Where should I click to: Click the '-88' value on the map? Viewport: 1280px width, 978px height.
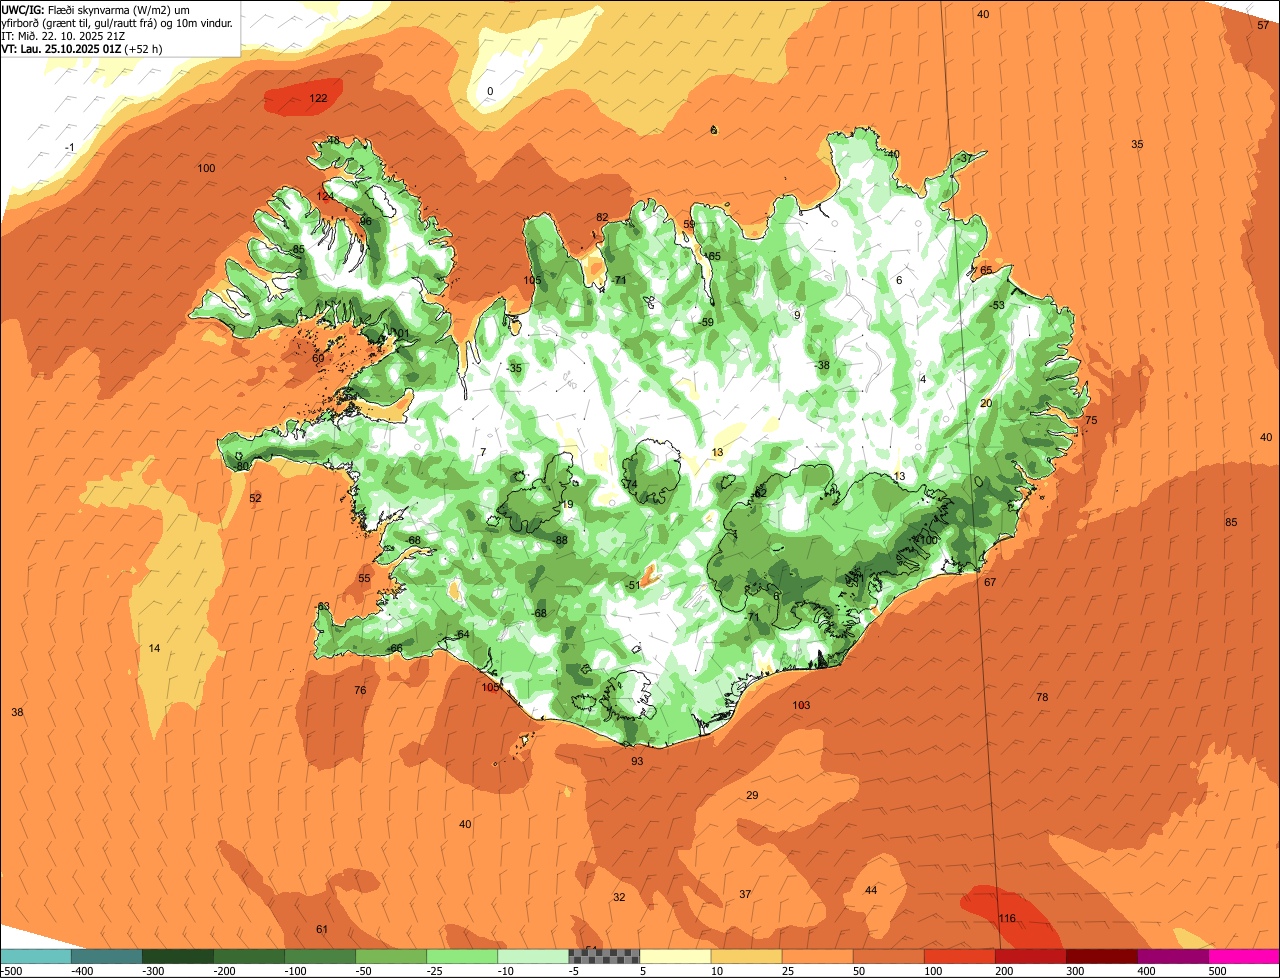tap(560, 540)
